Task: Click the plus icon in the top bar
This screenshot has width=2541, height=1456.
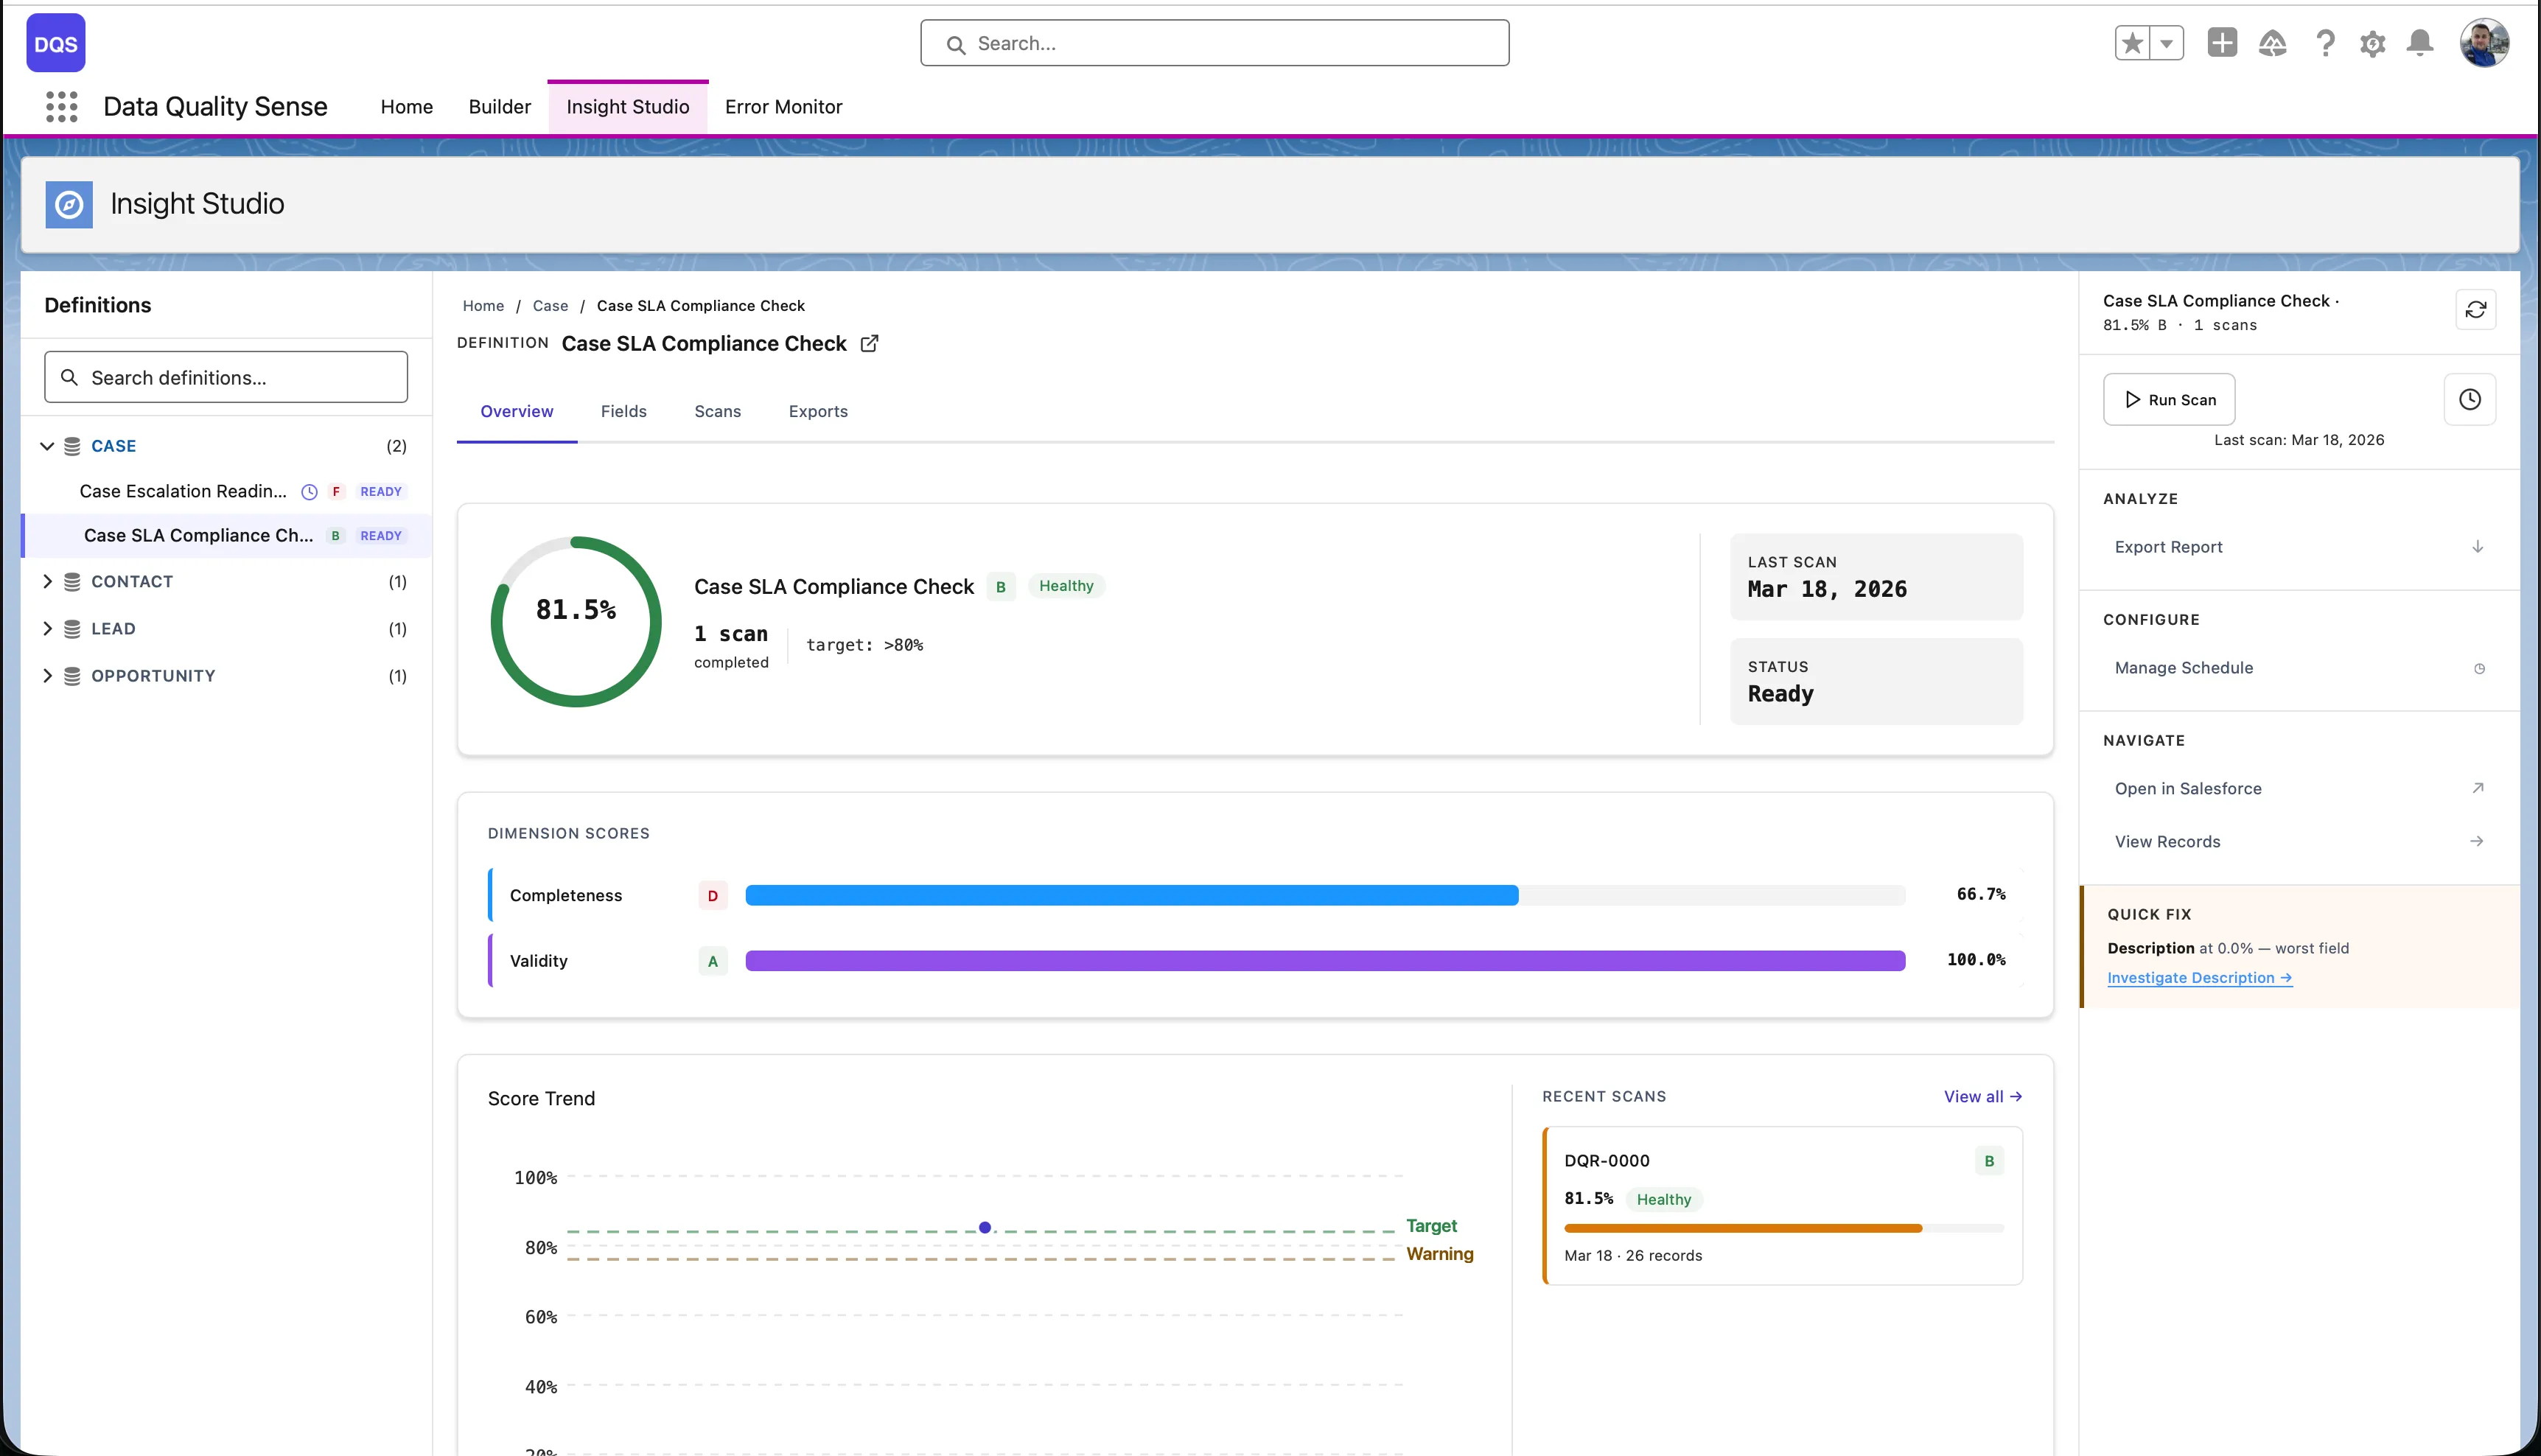Action: pos(2222,43)
